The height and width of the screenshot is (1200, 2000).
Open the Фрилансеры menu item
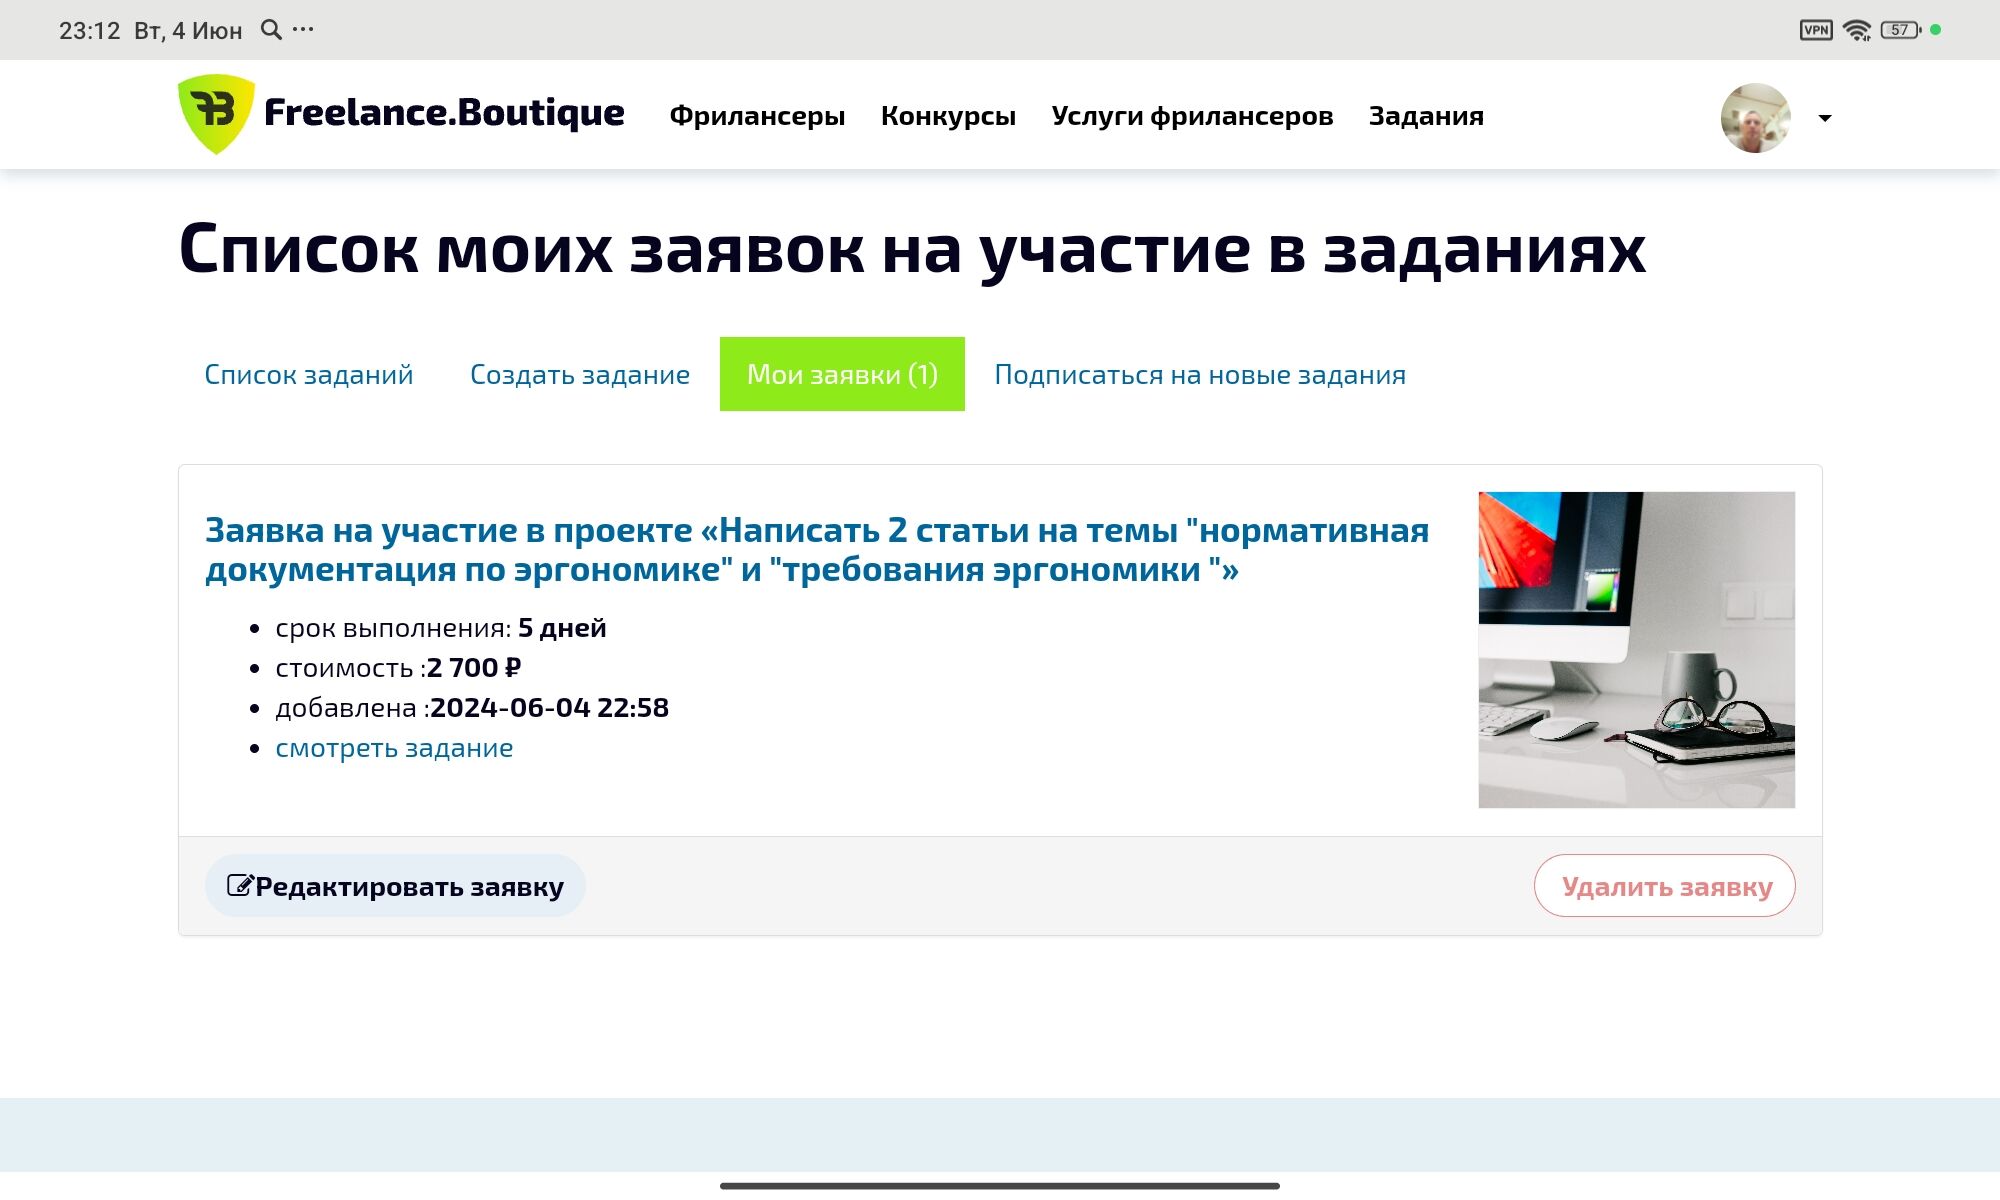(757, 116)
